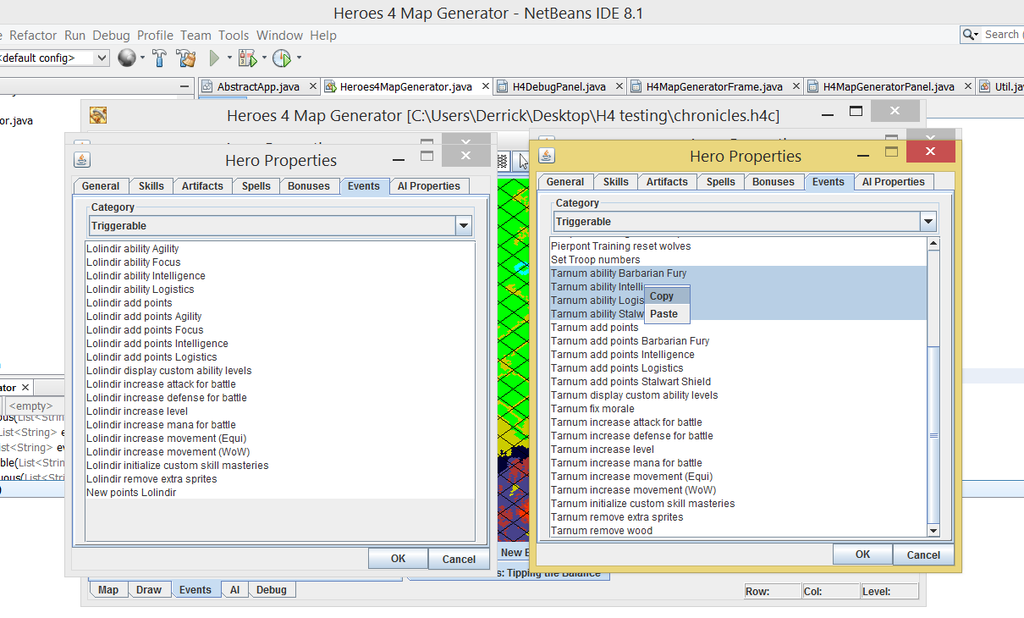Choose Copy from the context menu
This screenshot has height=618, width=1024.
[667, 296]
